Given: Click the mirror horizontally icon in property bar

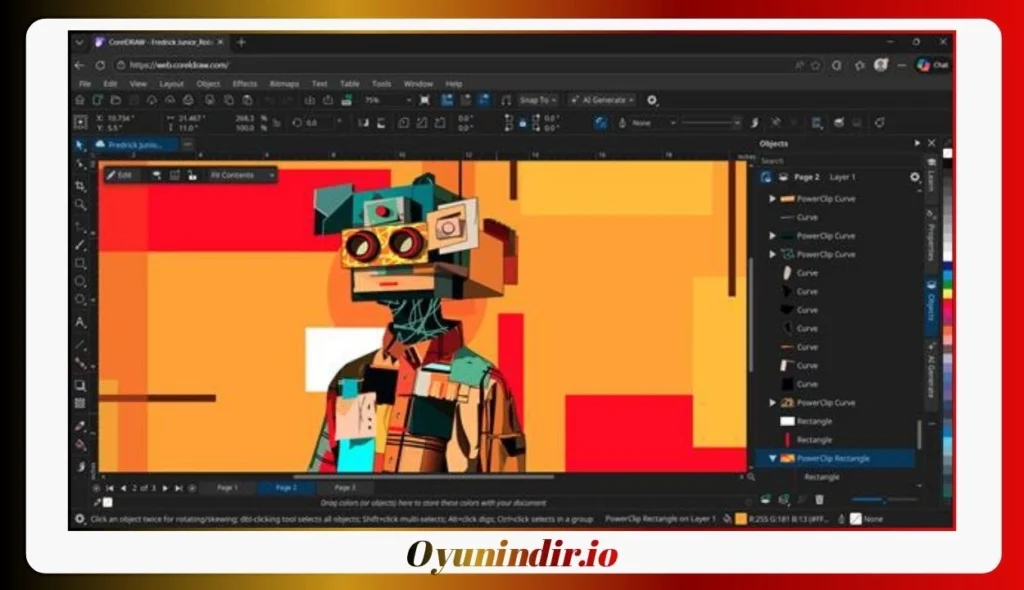Looking at the screenshot, I should pos(363,123).
